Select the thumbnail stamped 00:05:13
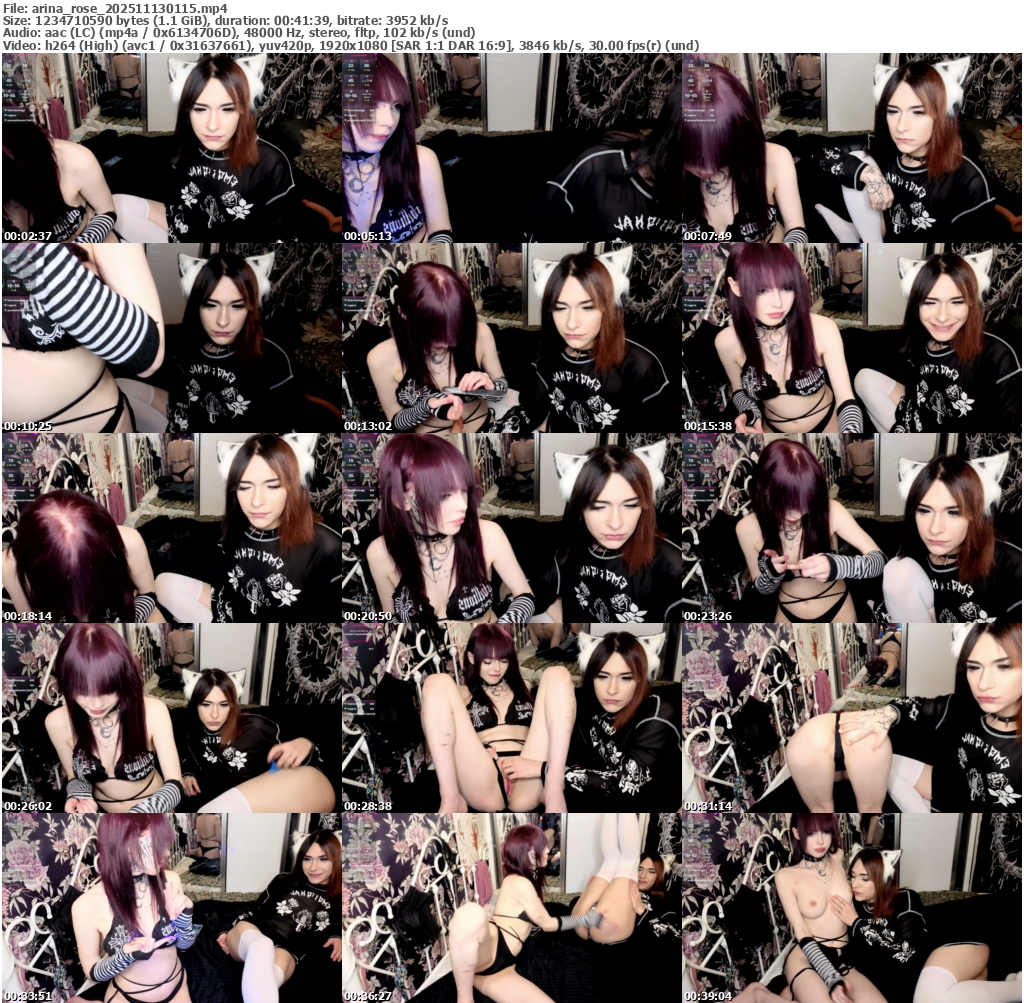The width and height of the screenshot is (1024, 1003). pyautogui.click(x=511, y=148)
